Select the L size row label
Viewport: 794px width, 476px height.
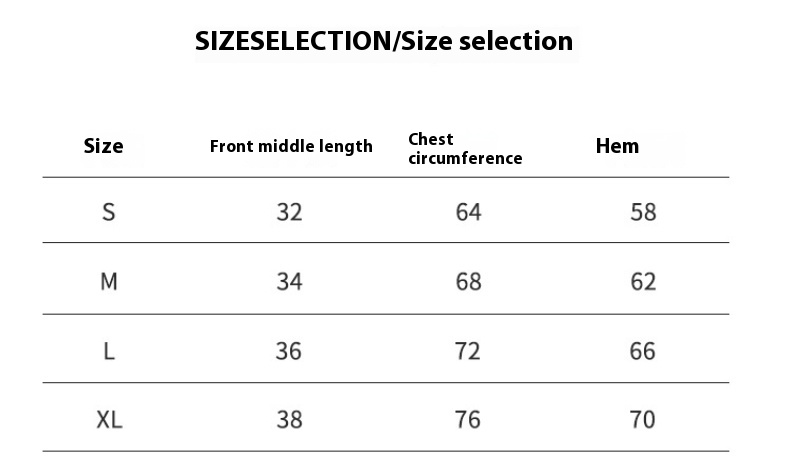click(x=109, y=351)
